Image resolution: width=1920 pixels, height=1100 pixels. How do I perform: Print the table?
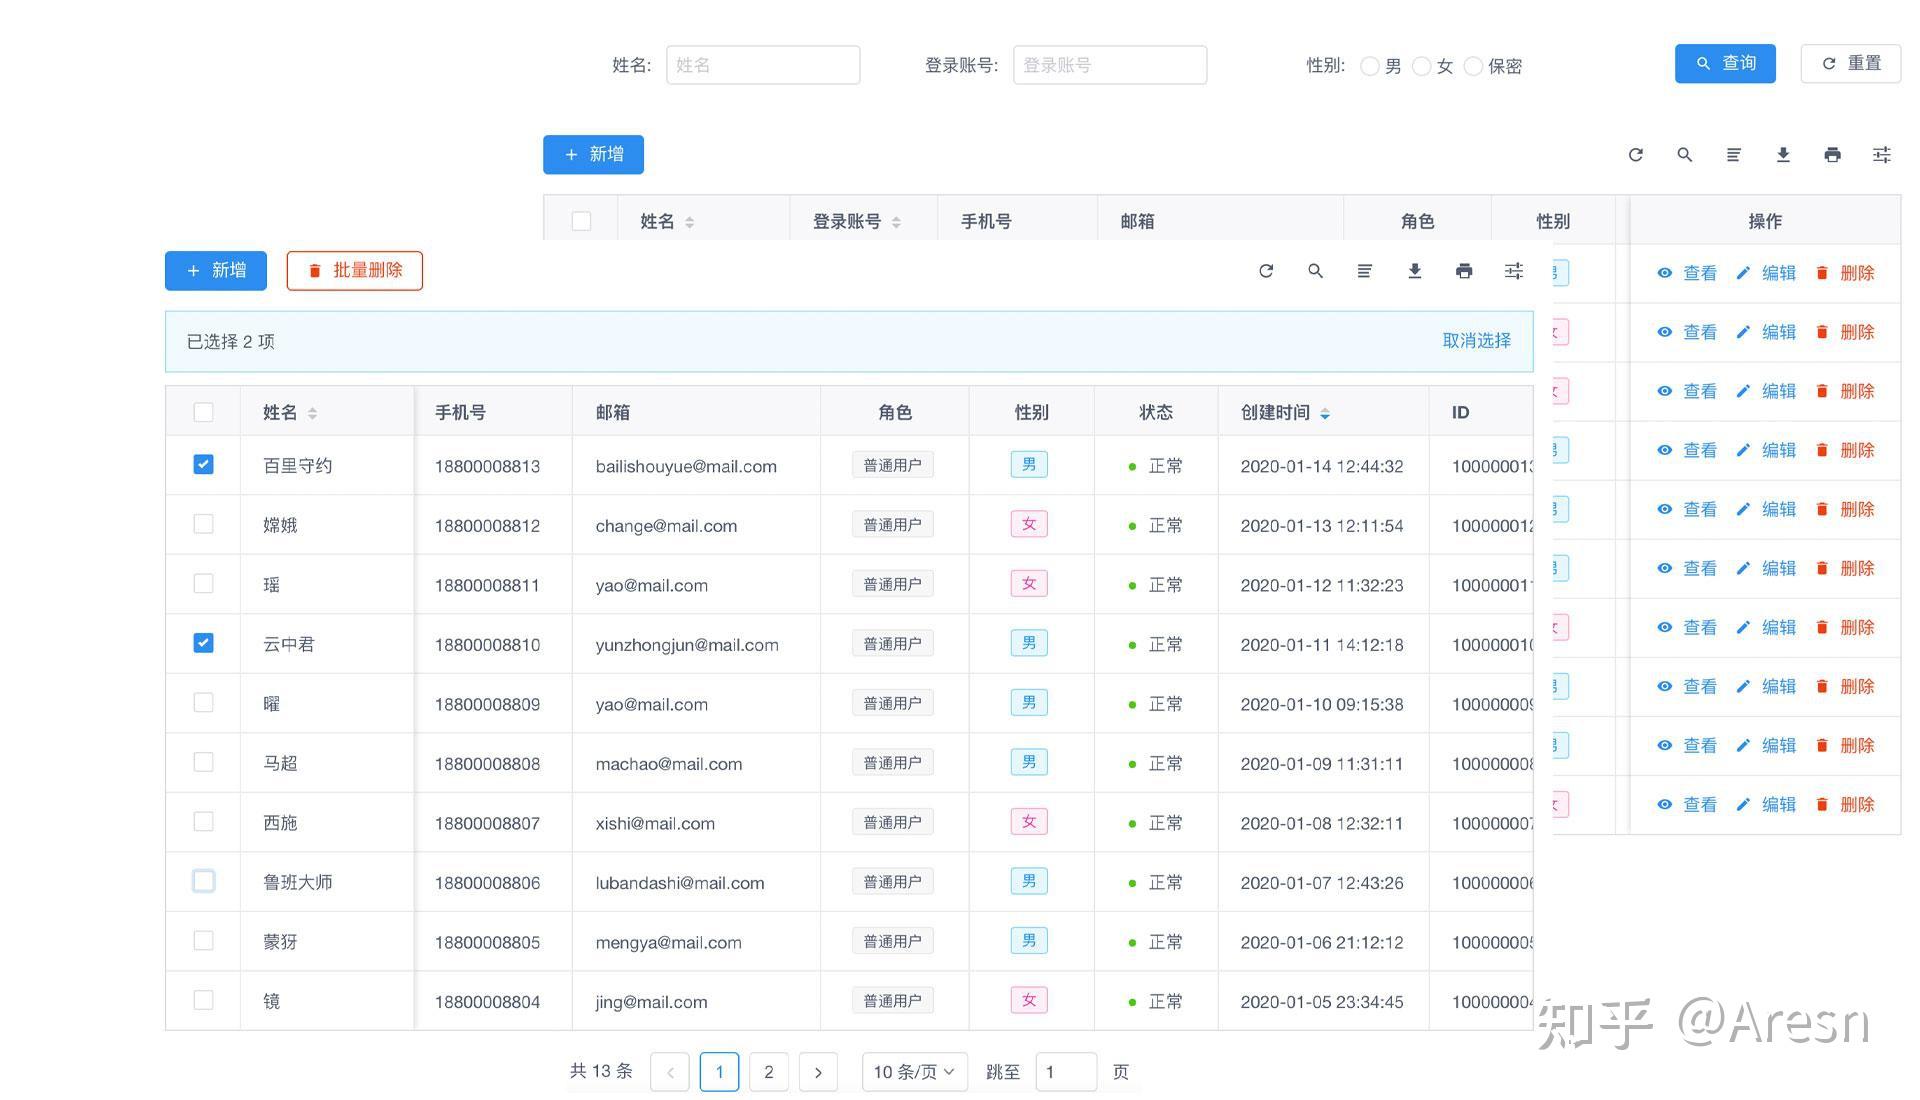pyautogui.click(x=1464, y=270)
